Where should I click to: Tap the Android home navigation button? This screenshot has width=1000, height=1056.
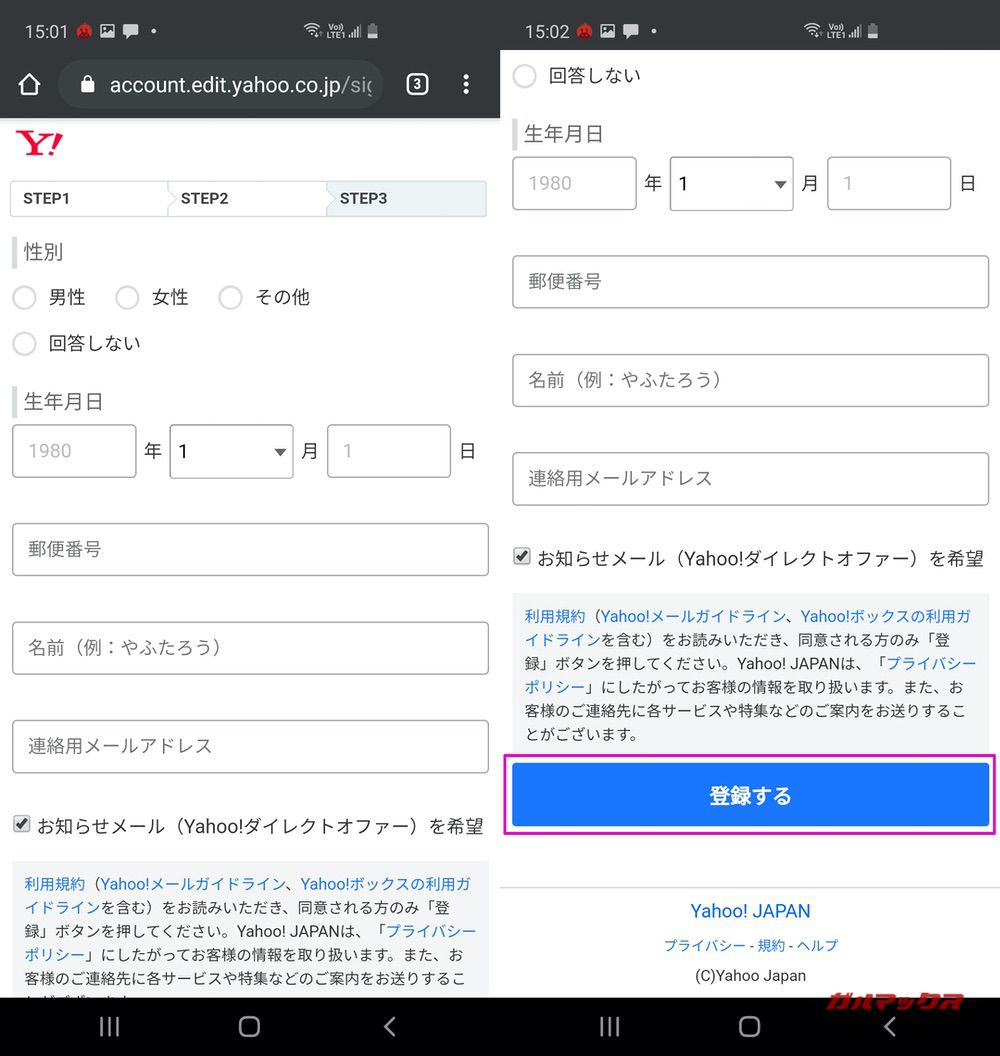tap(249, 1027)
